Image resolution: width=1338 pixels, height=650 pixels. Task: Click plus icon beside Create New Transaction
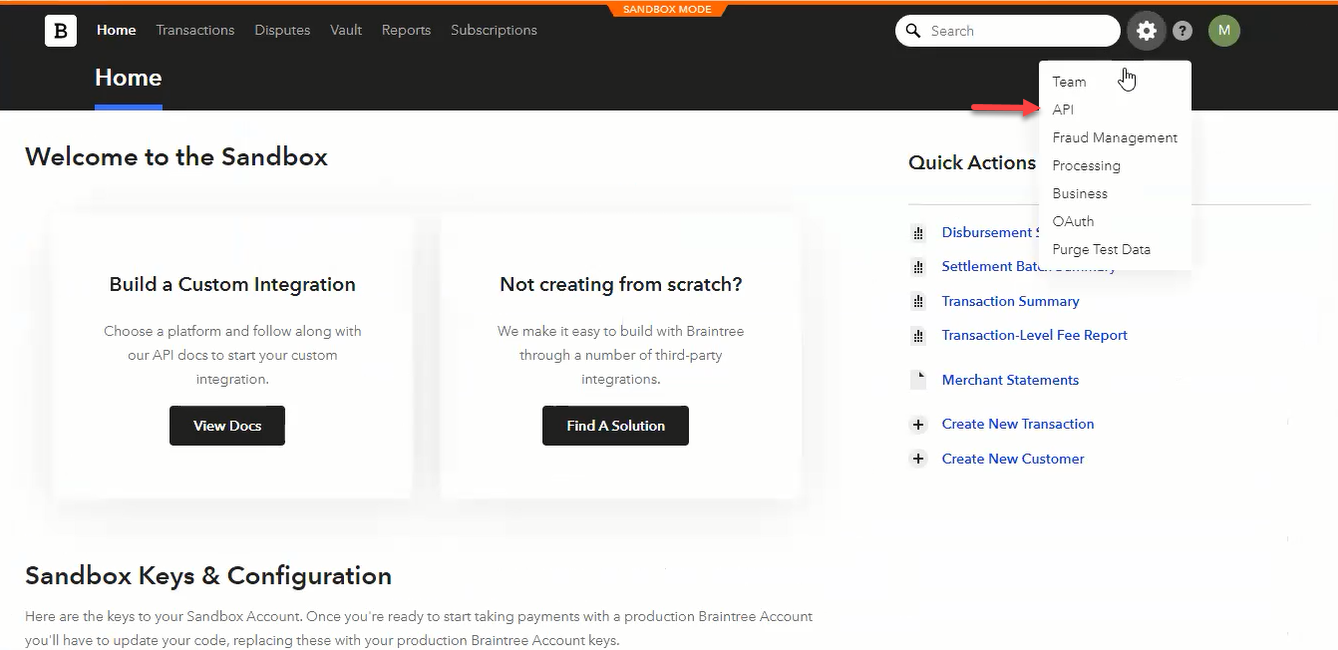click(x=918, y=424)
